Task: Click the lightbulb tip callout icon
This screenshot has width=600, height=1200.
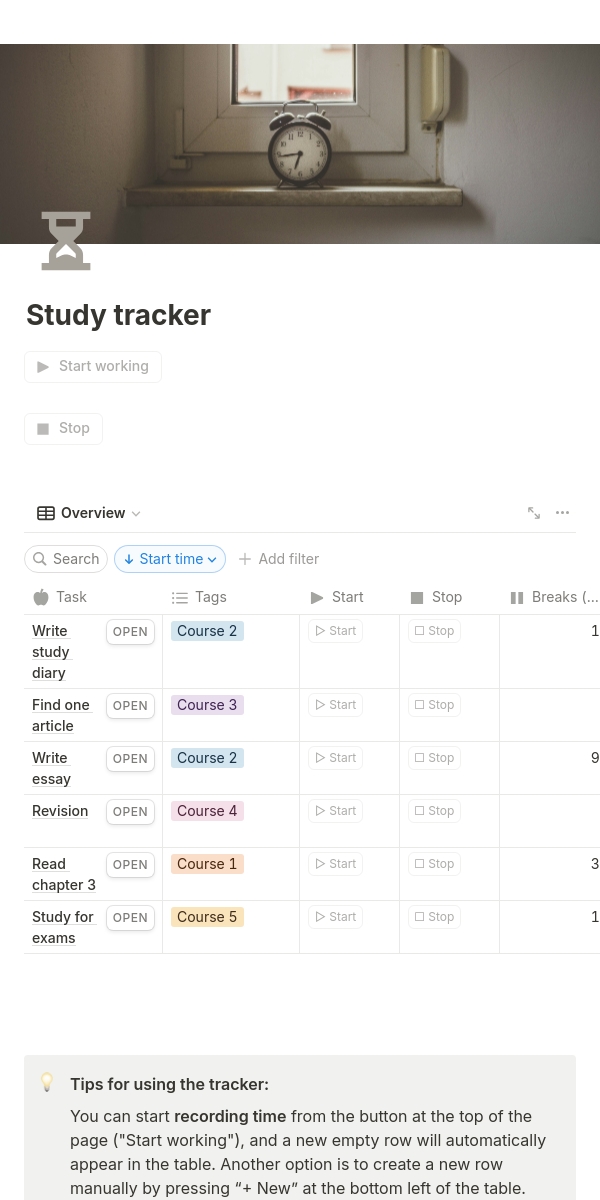Action: tap(47, 1081)
